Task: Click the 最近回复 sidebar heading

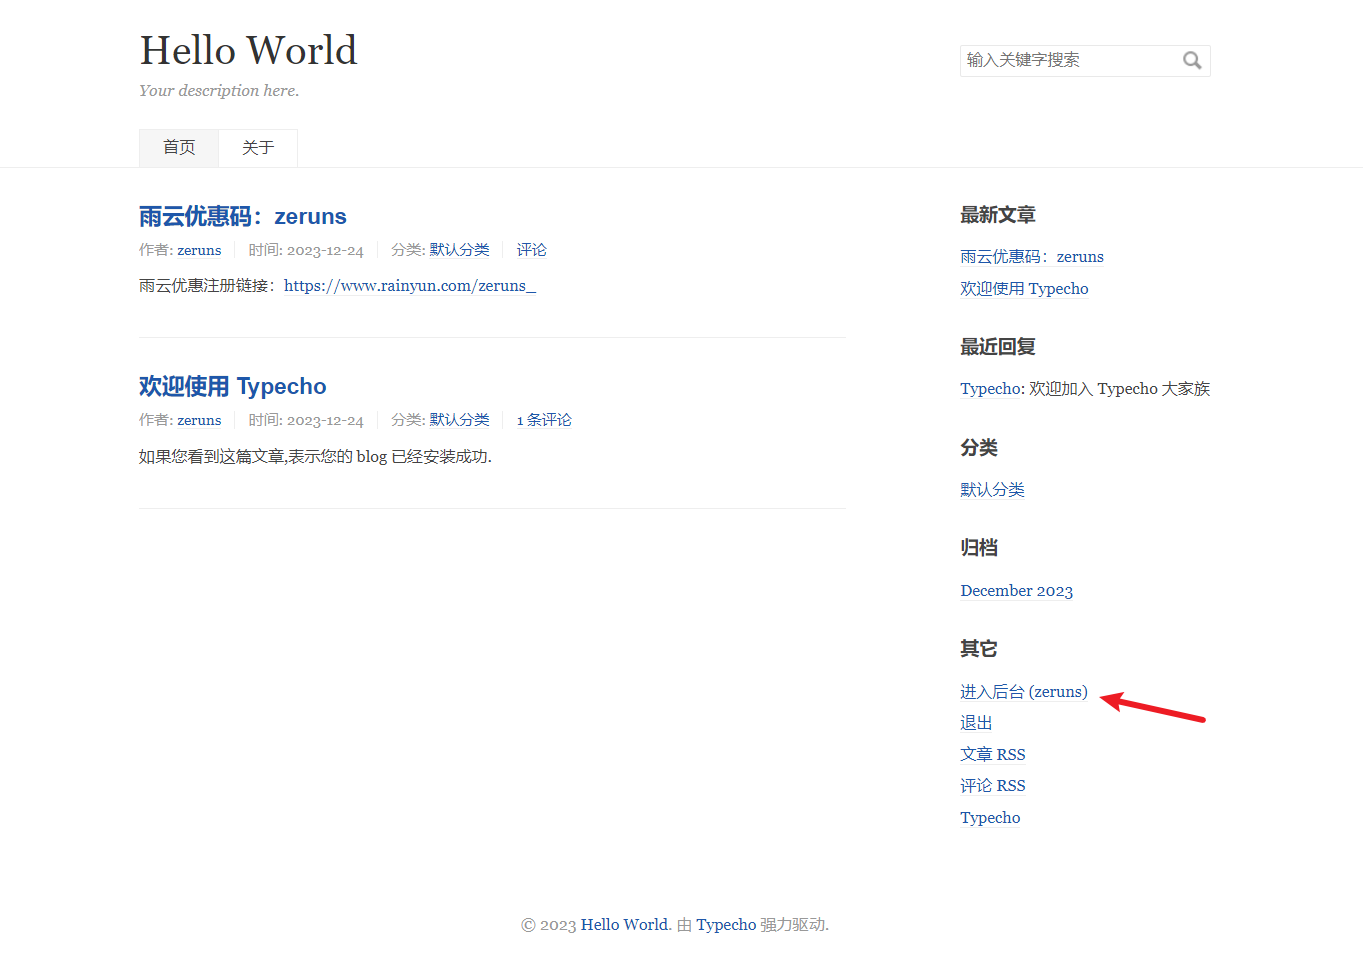Action: [998, 347]
